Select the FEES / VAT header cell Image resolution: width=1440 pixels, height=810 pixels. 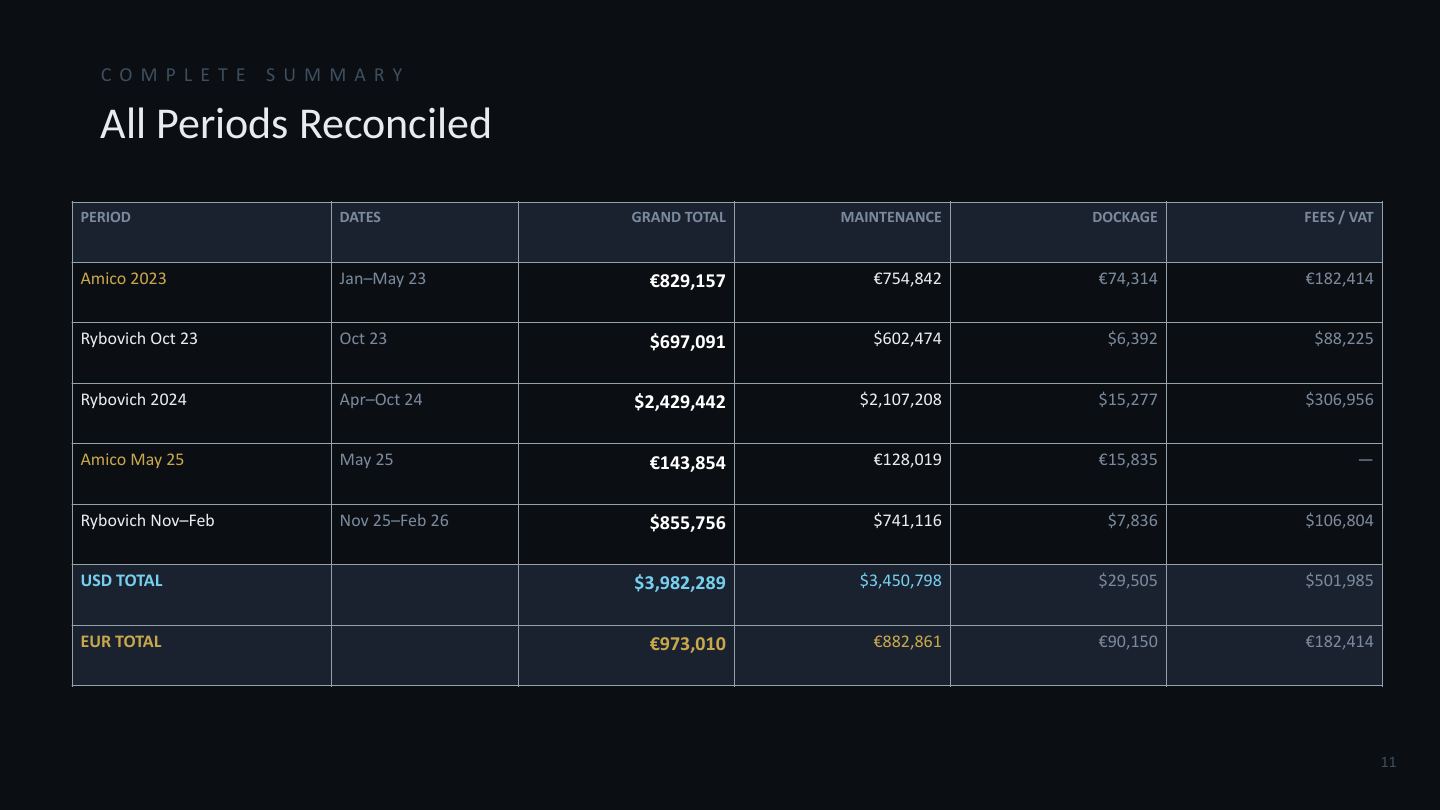(x=1274, y=232)
